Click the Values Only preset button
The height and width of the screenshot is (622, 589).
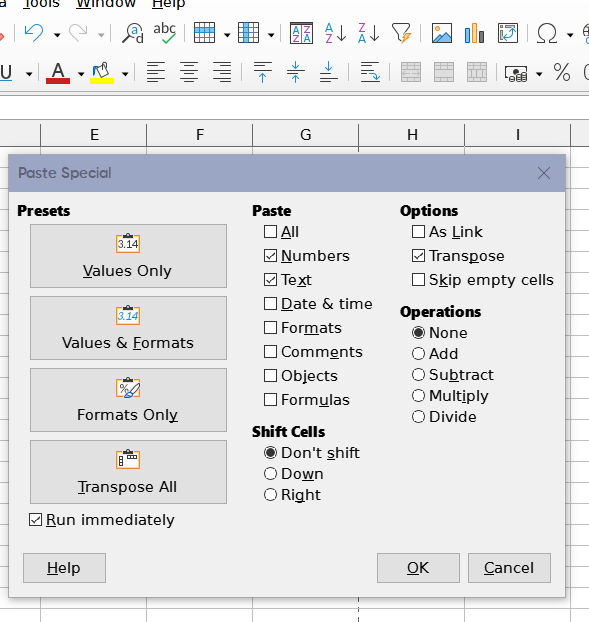(x=129, y=256)
